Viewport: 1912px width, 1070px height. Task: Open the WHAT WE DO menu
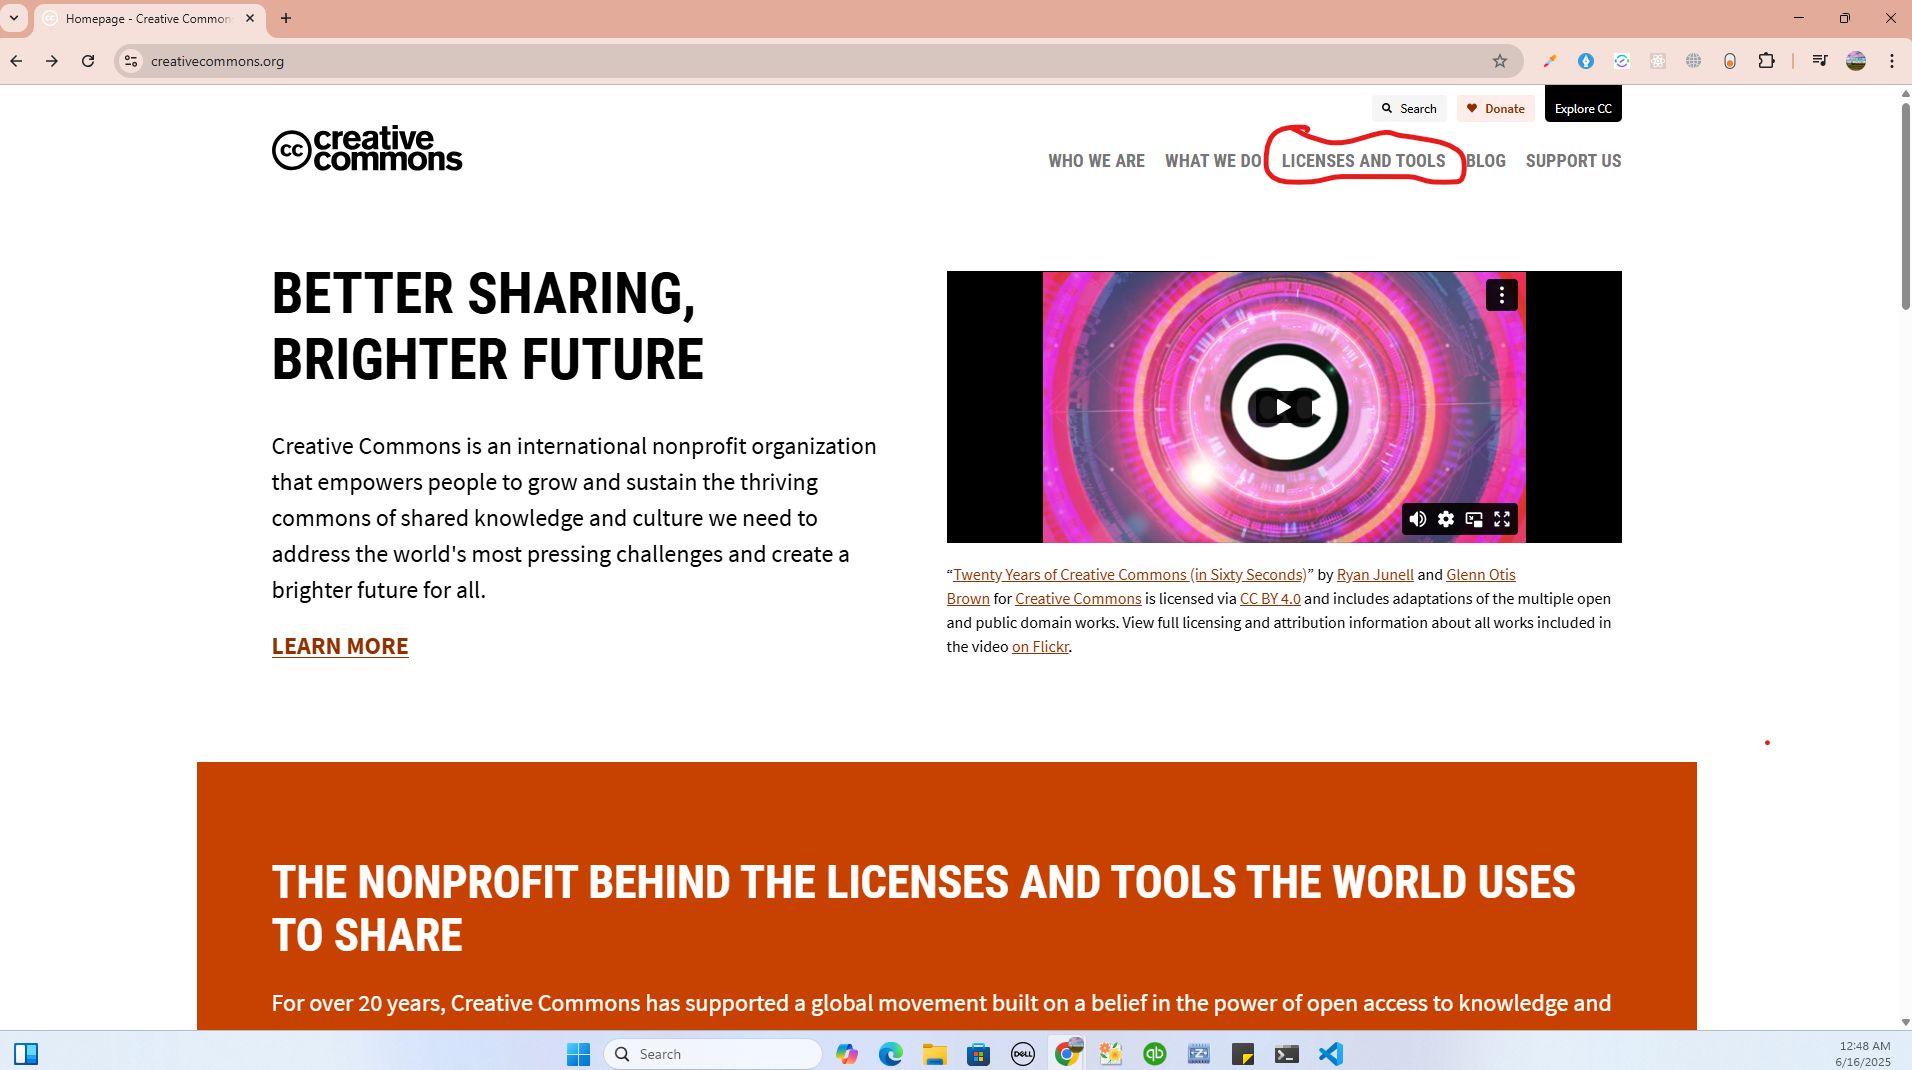click(x=1213, y=161)
